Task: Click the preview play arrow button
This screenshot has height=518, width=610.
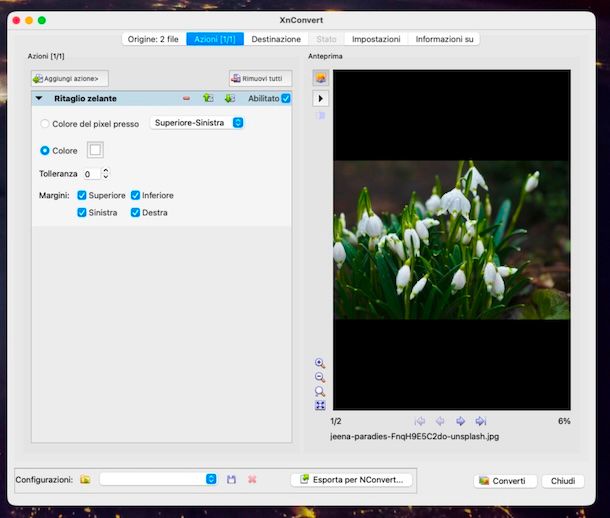Action: 321,98
